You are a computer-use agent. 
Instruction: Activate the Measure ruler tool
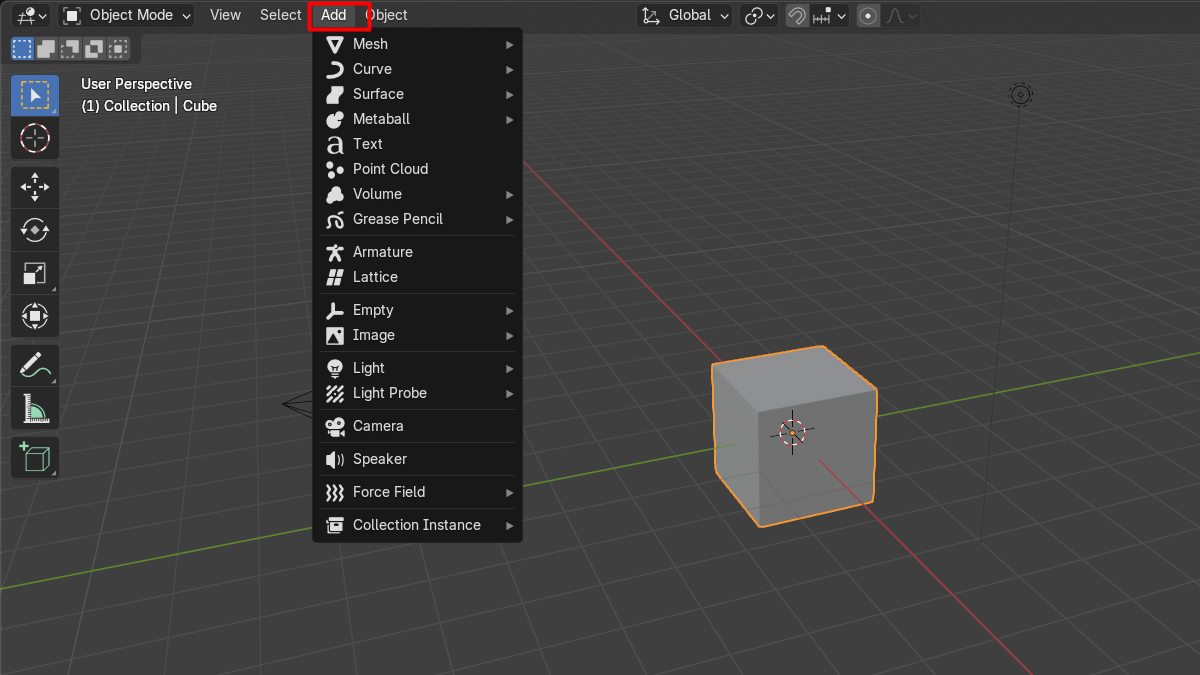[x=35, y=408]
